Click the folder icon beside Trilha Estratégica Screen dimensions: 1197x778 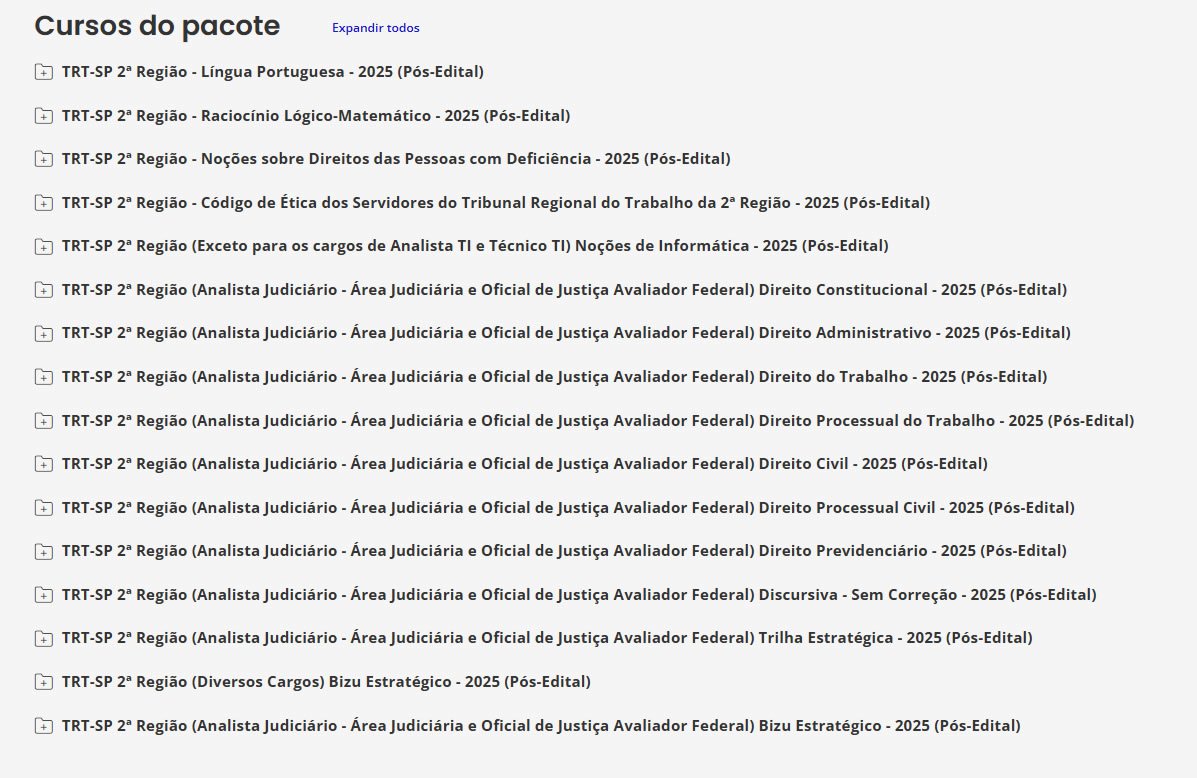[x=43, y=638]
